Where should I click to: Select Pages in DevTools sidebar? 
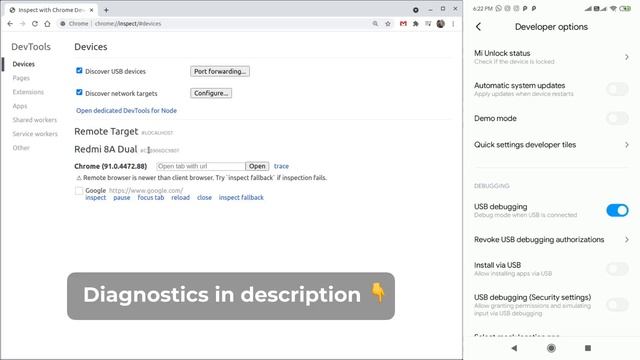click(x=21, y=78)
